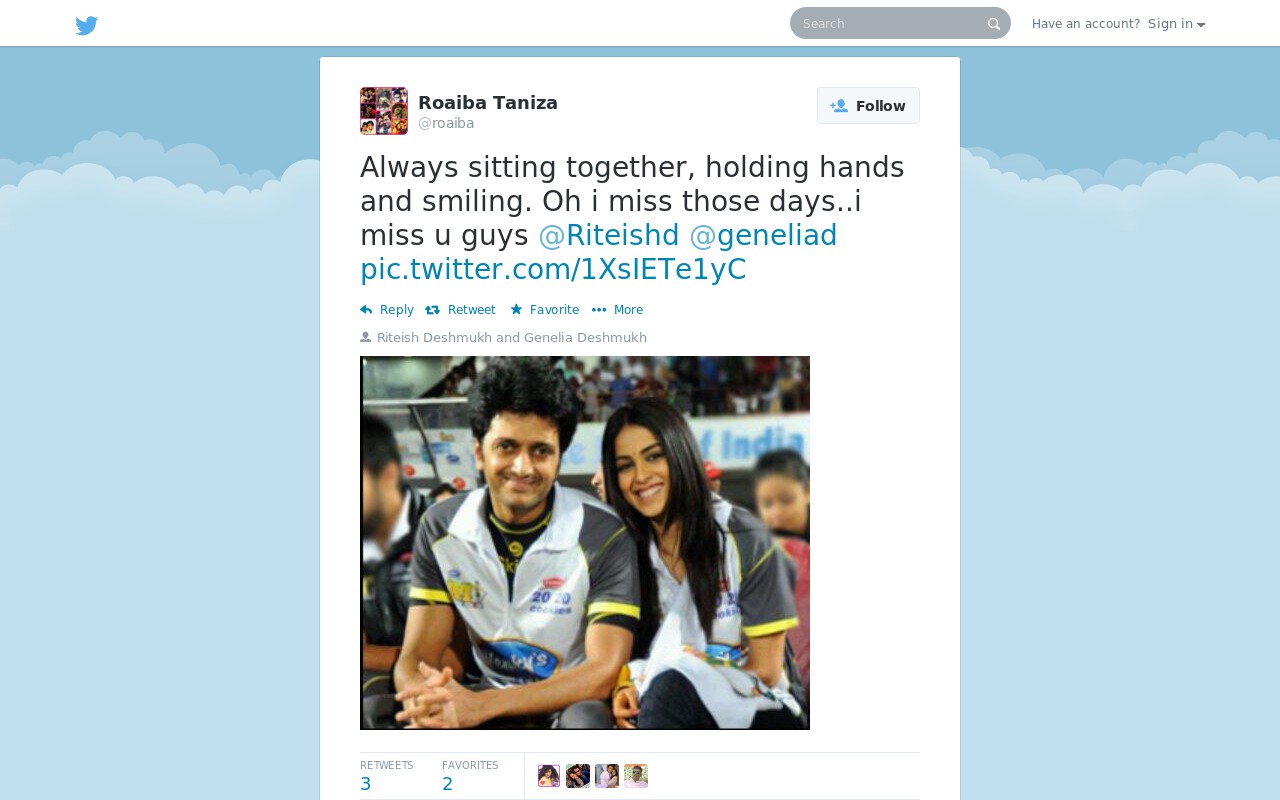Follow Roaiba Taniza

pos(868,106)
